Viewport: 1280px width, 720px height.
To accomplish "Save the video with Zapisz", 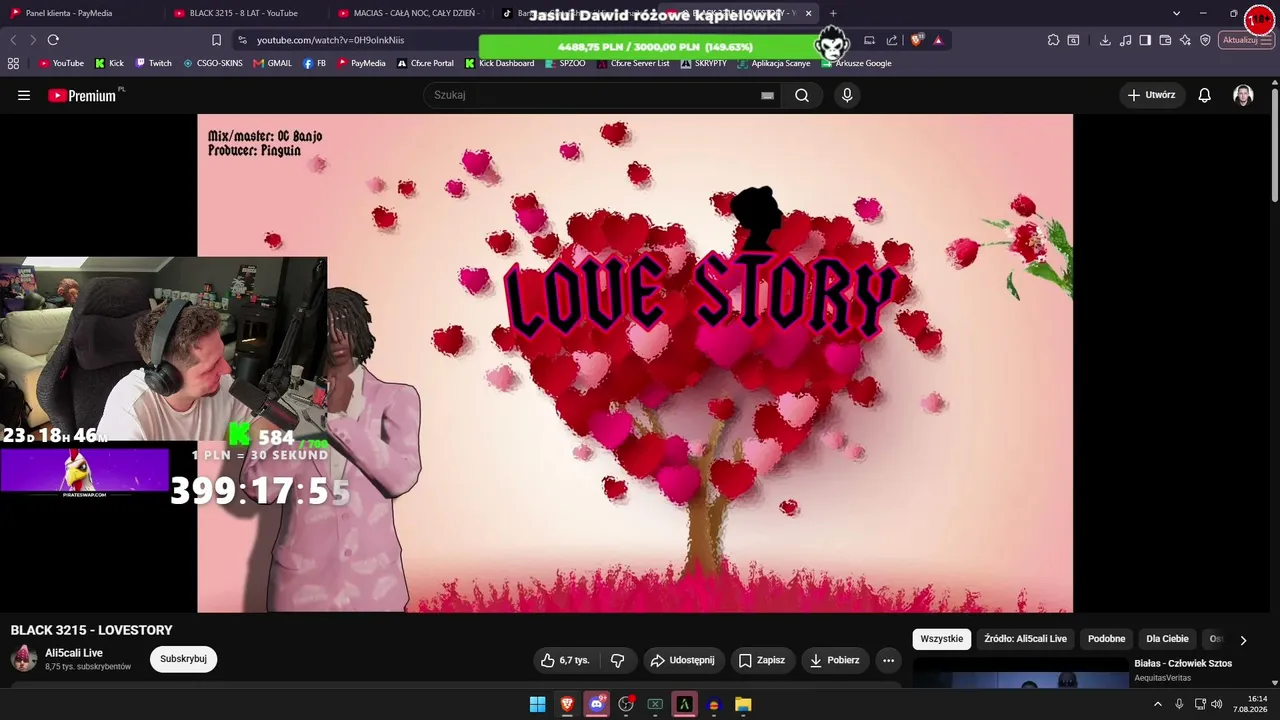I will click(761, 660).
